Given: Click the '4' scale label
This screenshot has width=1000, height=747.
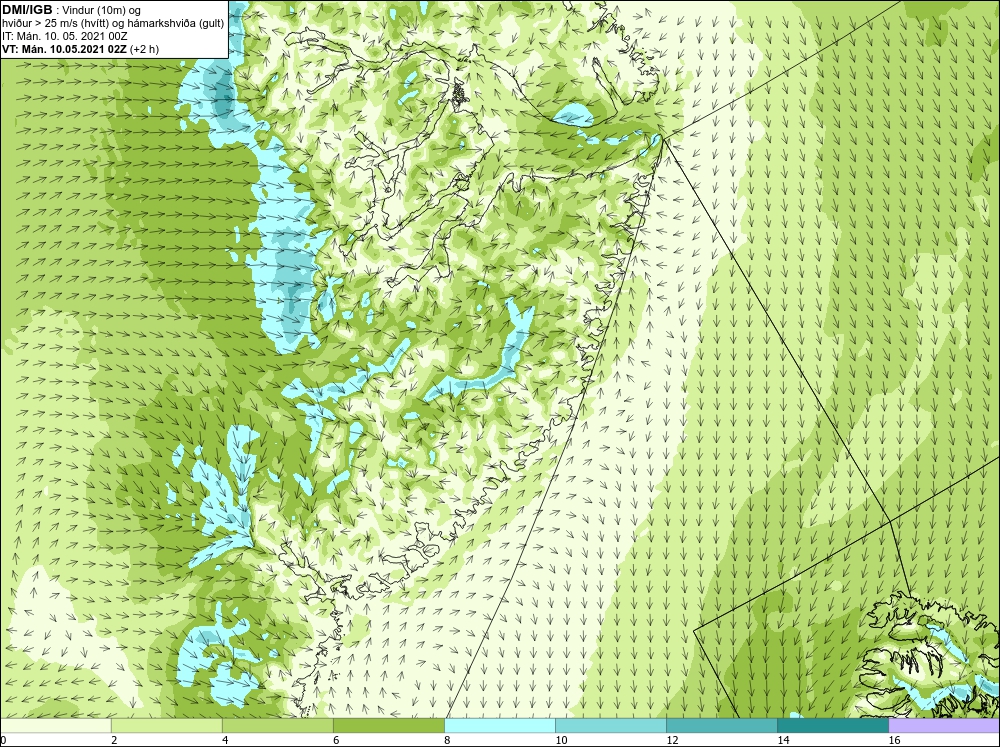Looking at the screenshot, I should 225,740.
